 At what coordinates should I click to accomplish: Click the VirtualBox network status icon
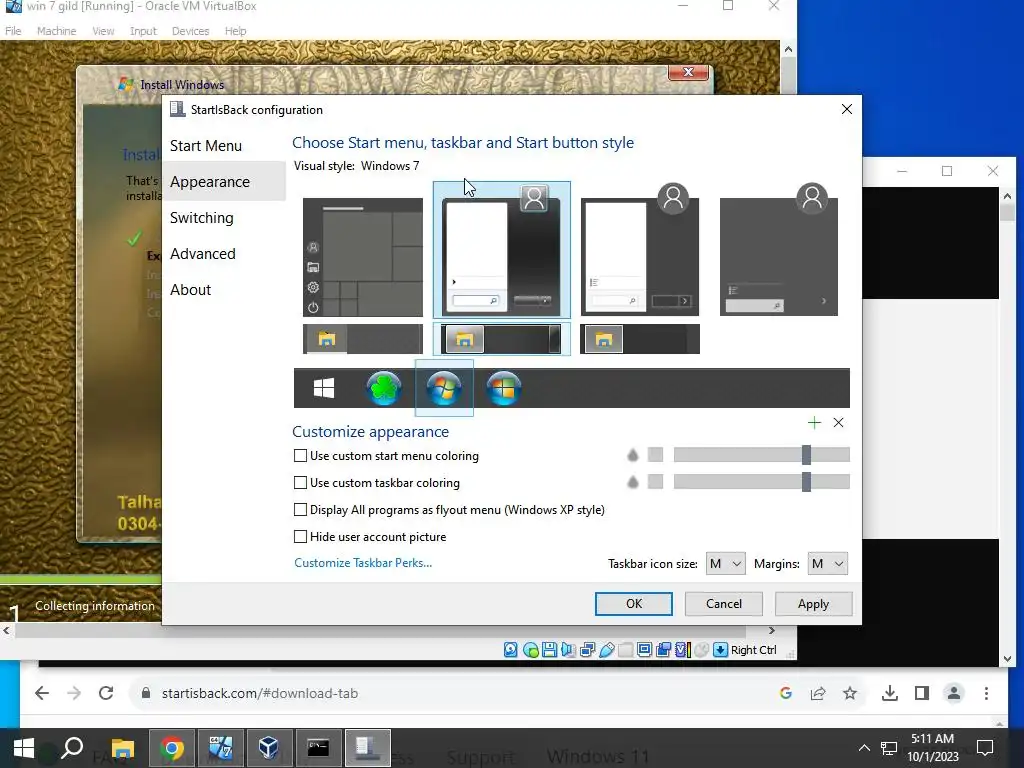(587, 650)
